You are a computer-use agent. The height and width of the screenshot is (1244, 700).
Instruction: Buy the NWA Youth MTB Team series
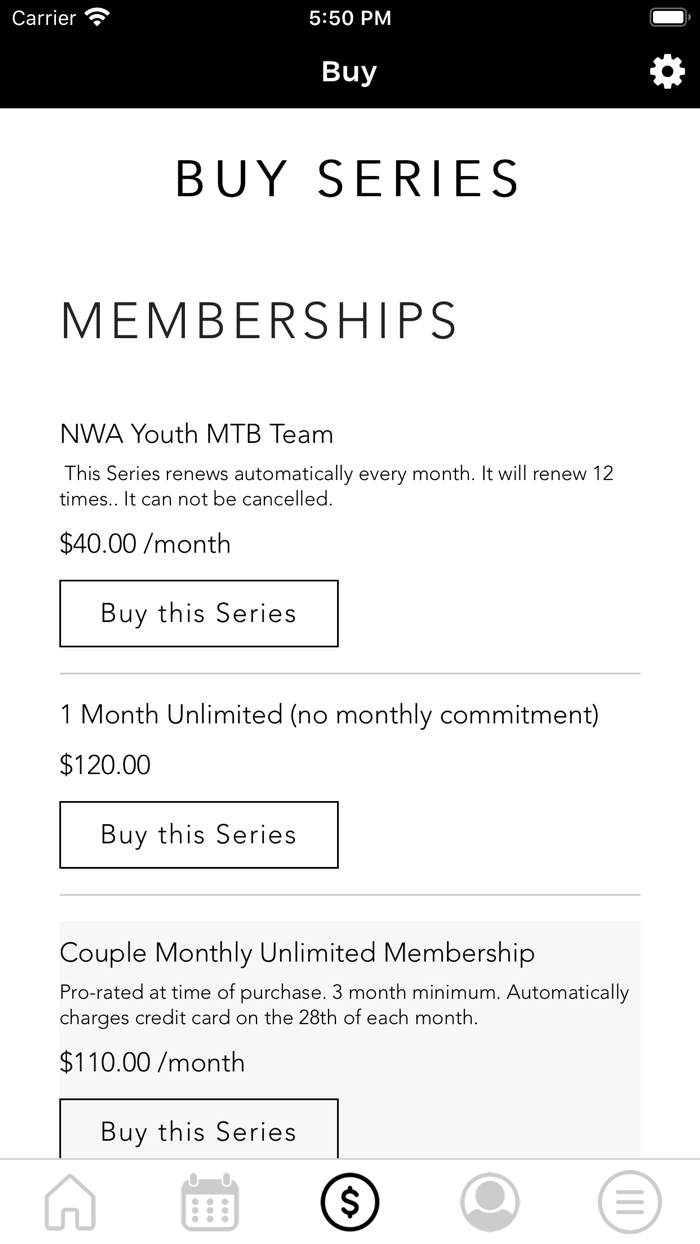click(199, 613)
